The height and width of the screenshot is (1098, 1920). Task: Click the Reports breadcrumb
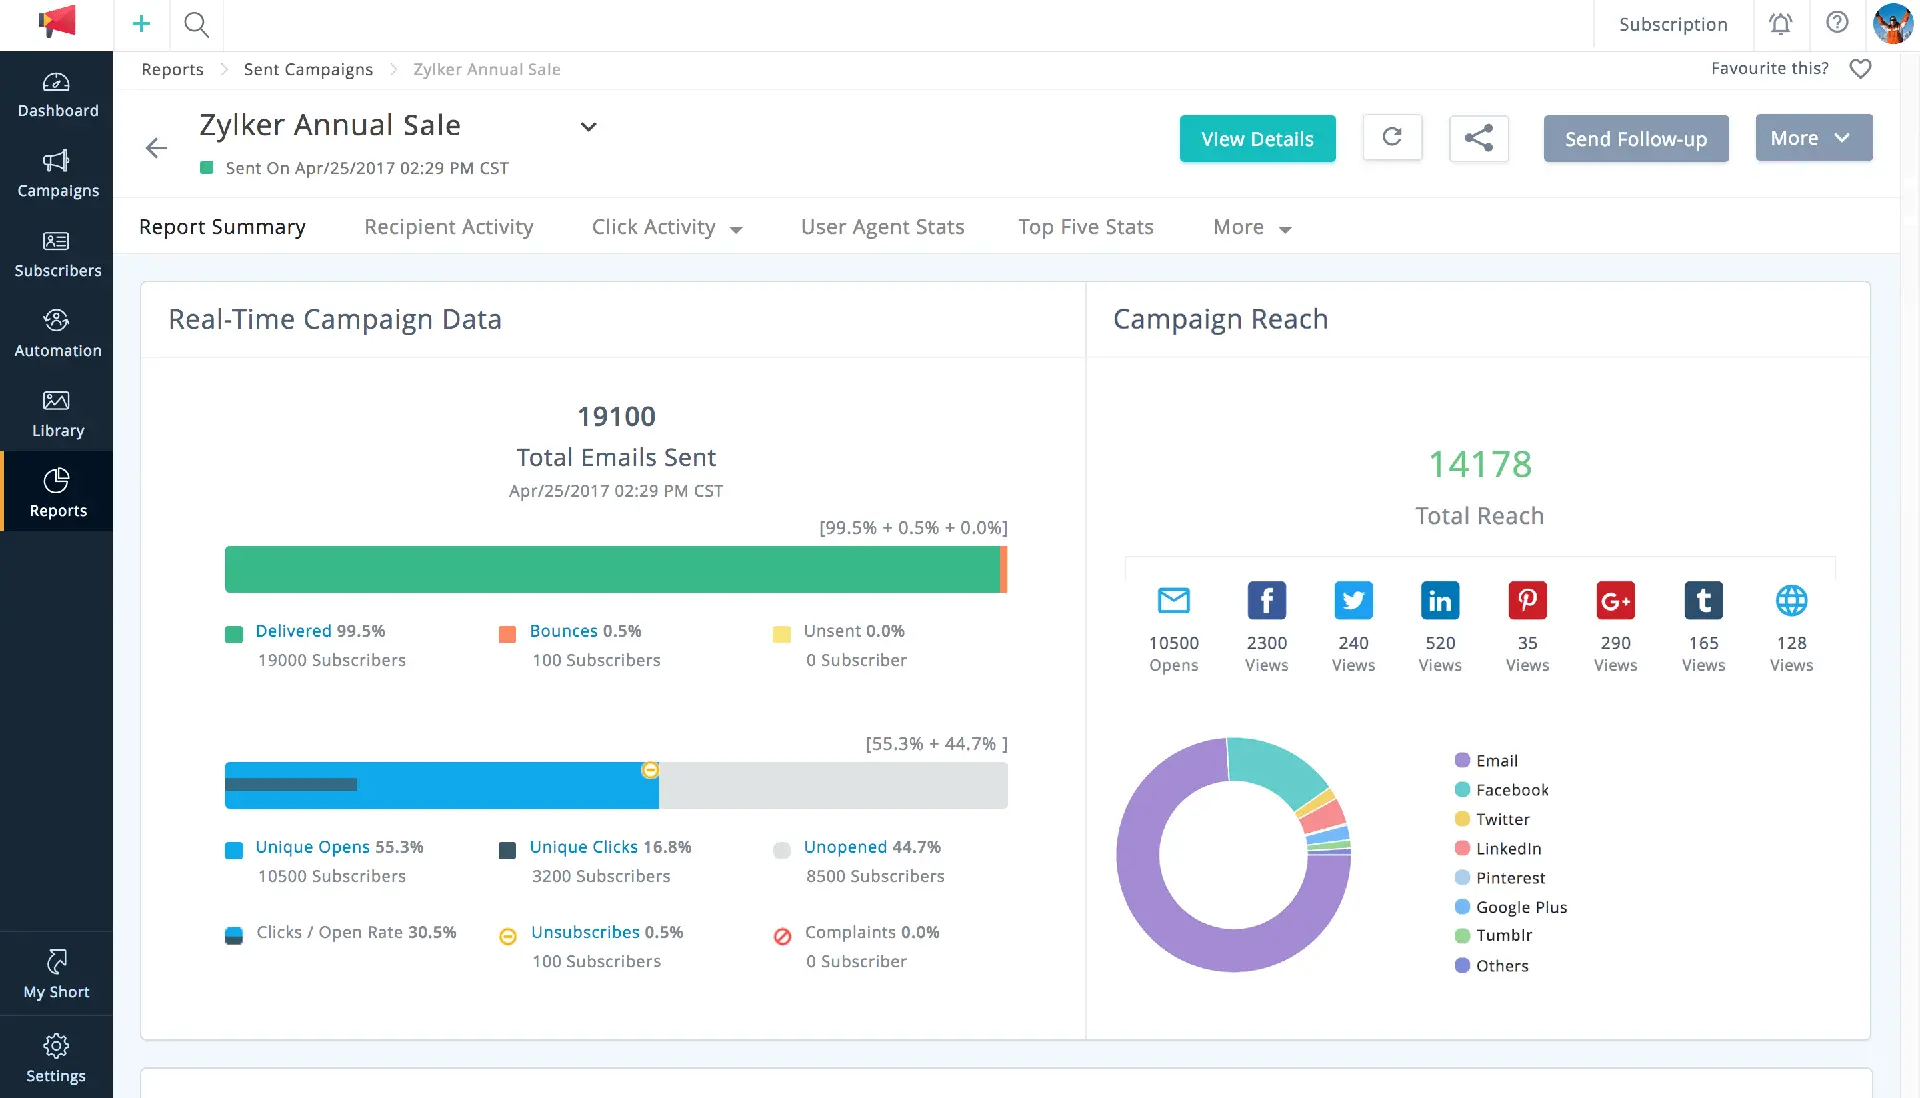(x=172, y=69)
